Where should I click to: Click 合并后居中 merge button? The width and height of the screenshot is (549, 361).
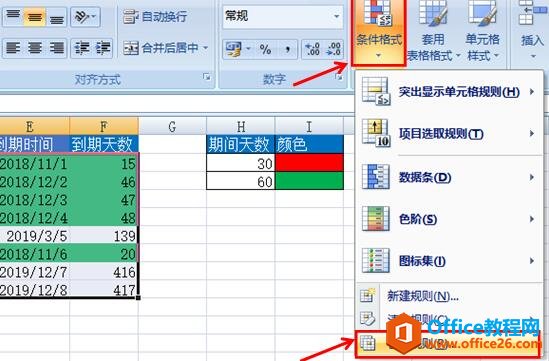161,48
